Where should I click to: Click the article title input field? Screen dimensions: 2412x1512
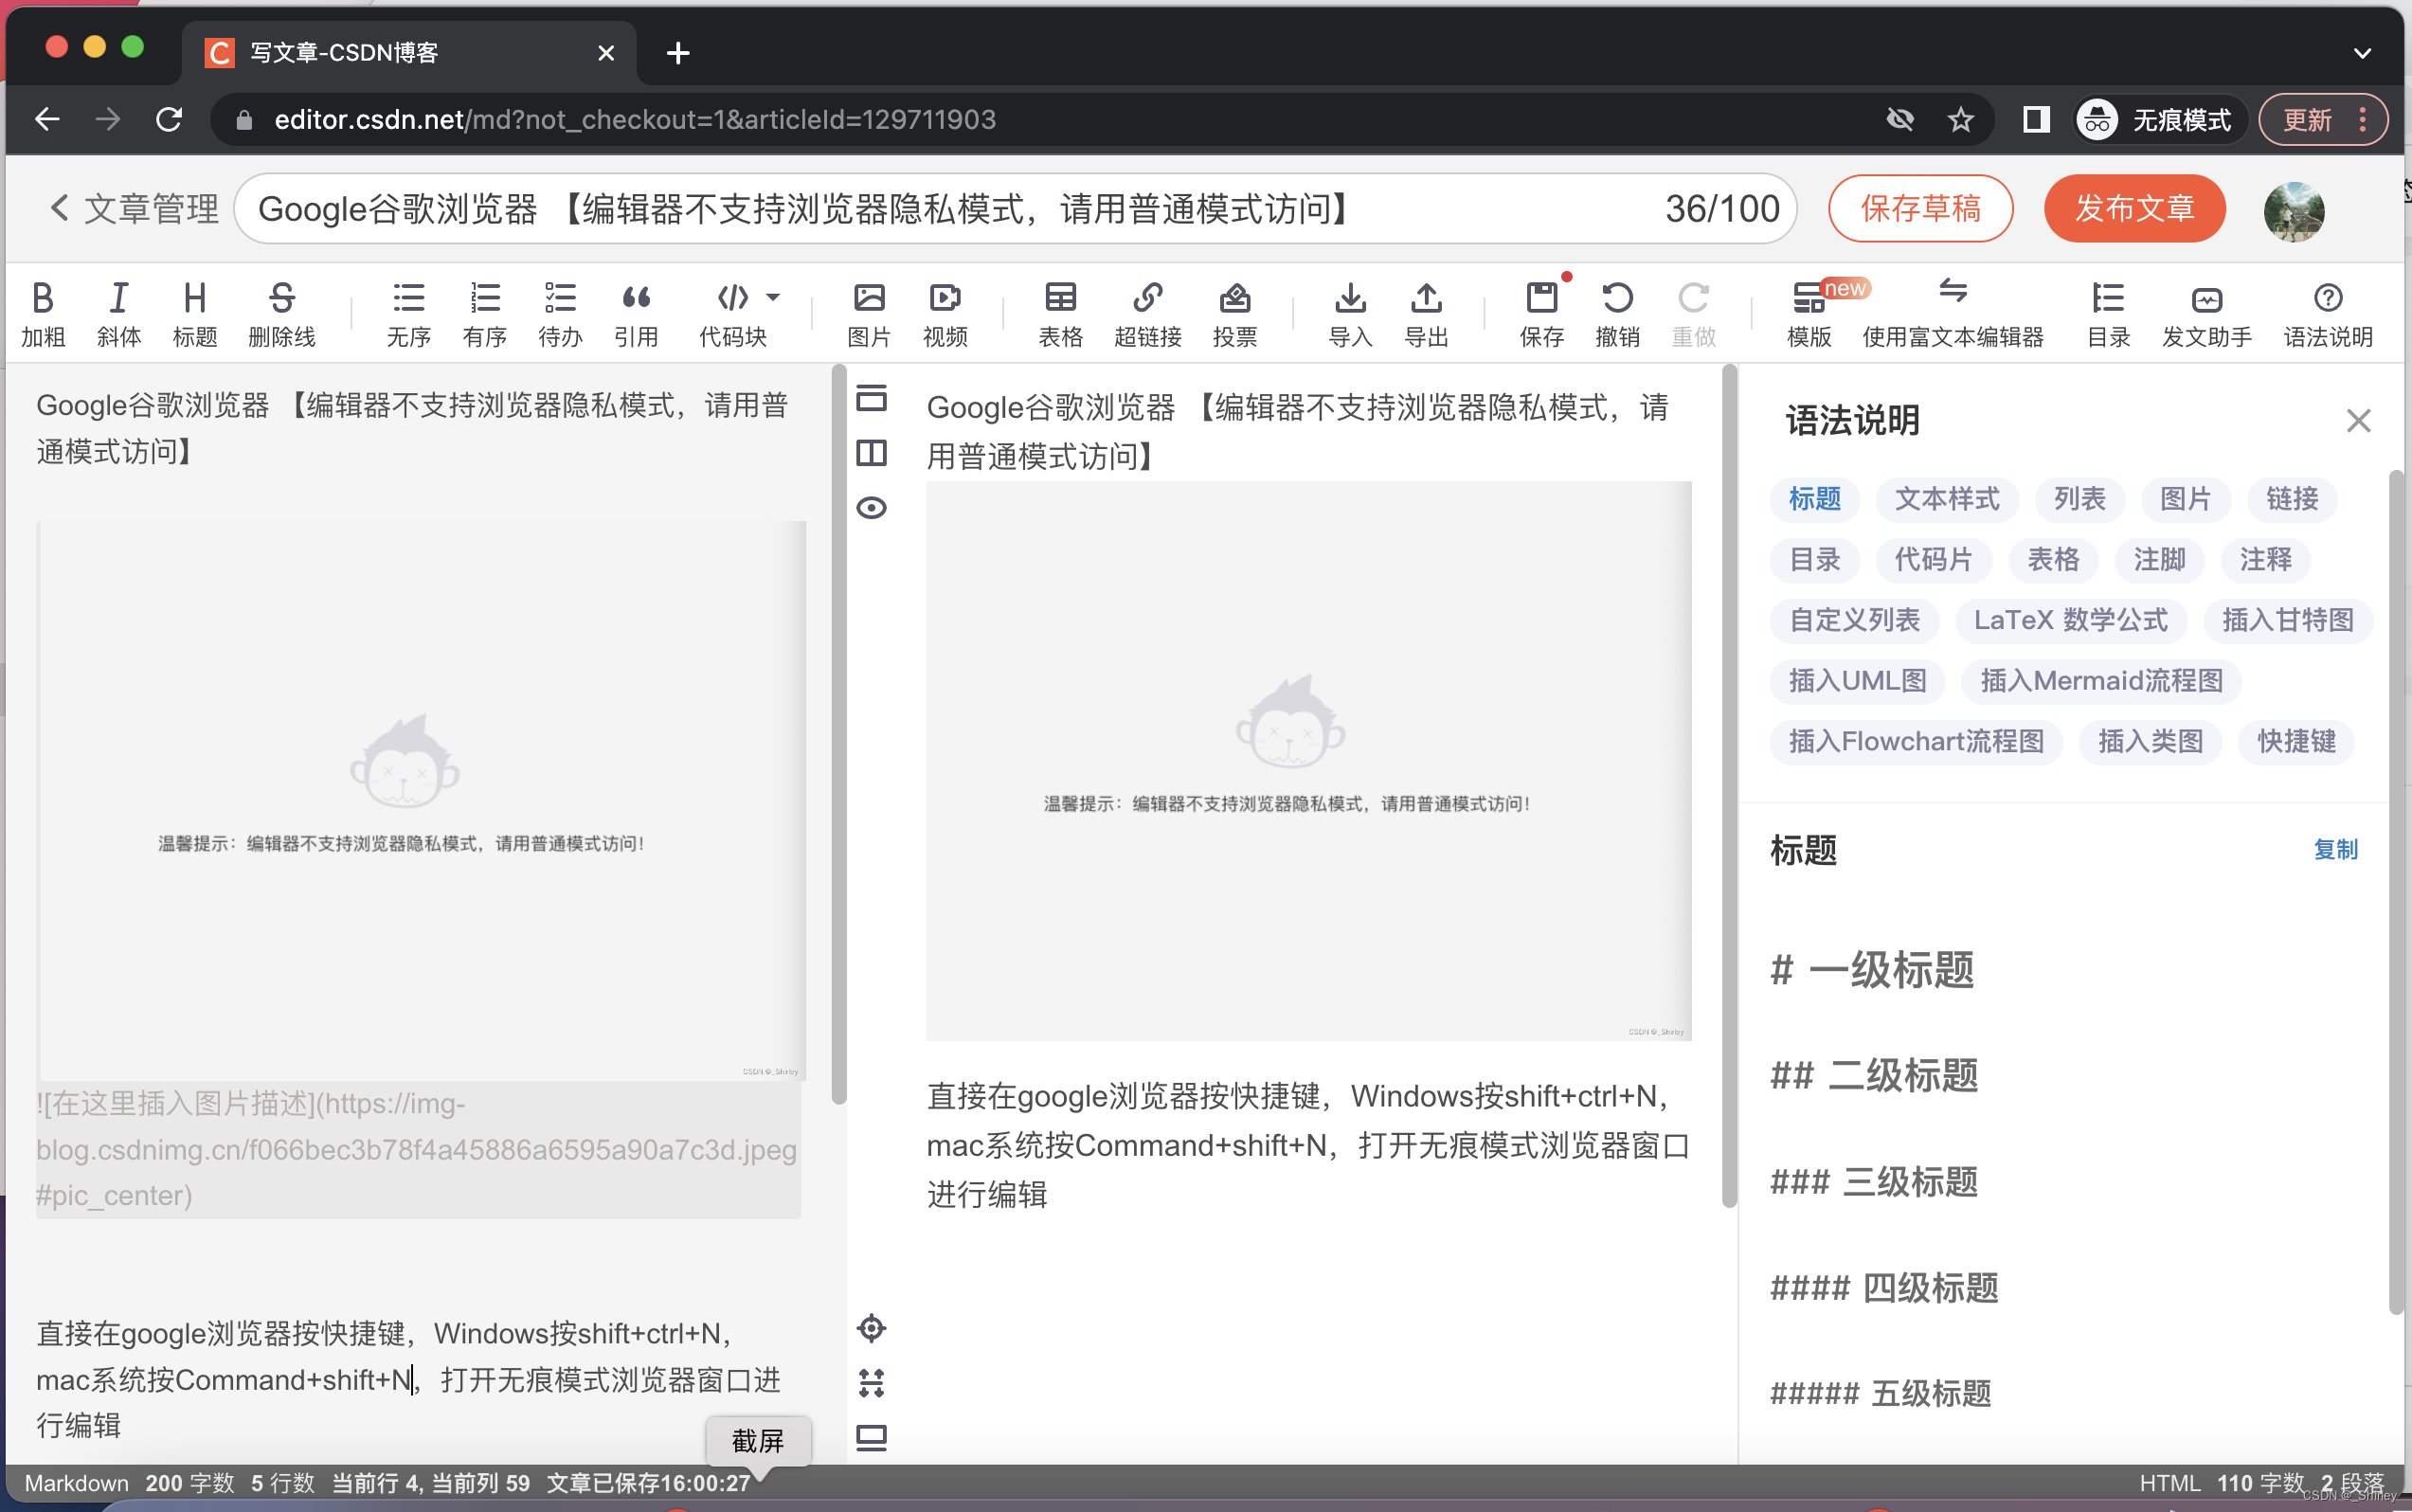pos(900,208)
